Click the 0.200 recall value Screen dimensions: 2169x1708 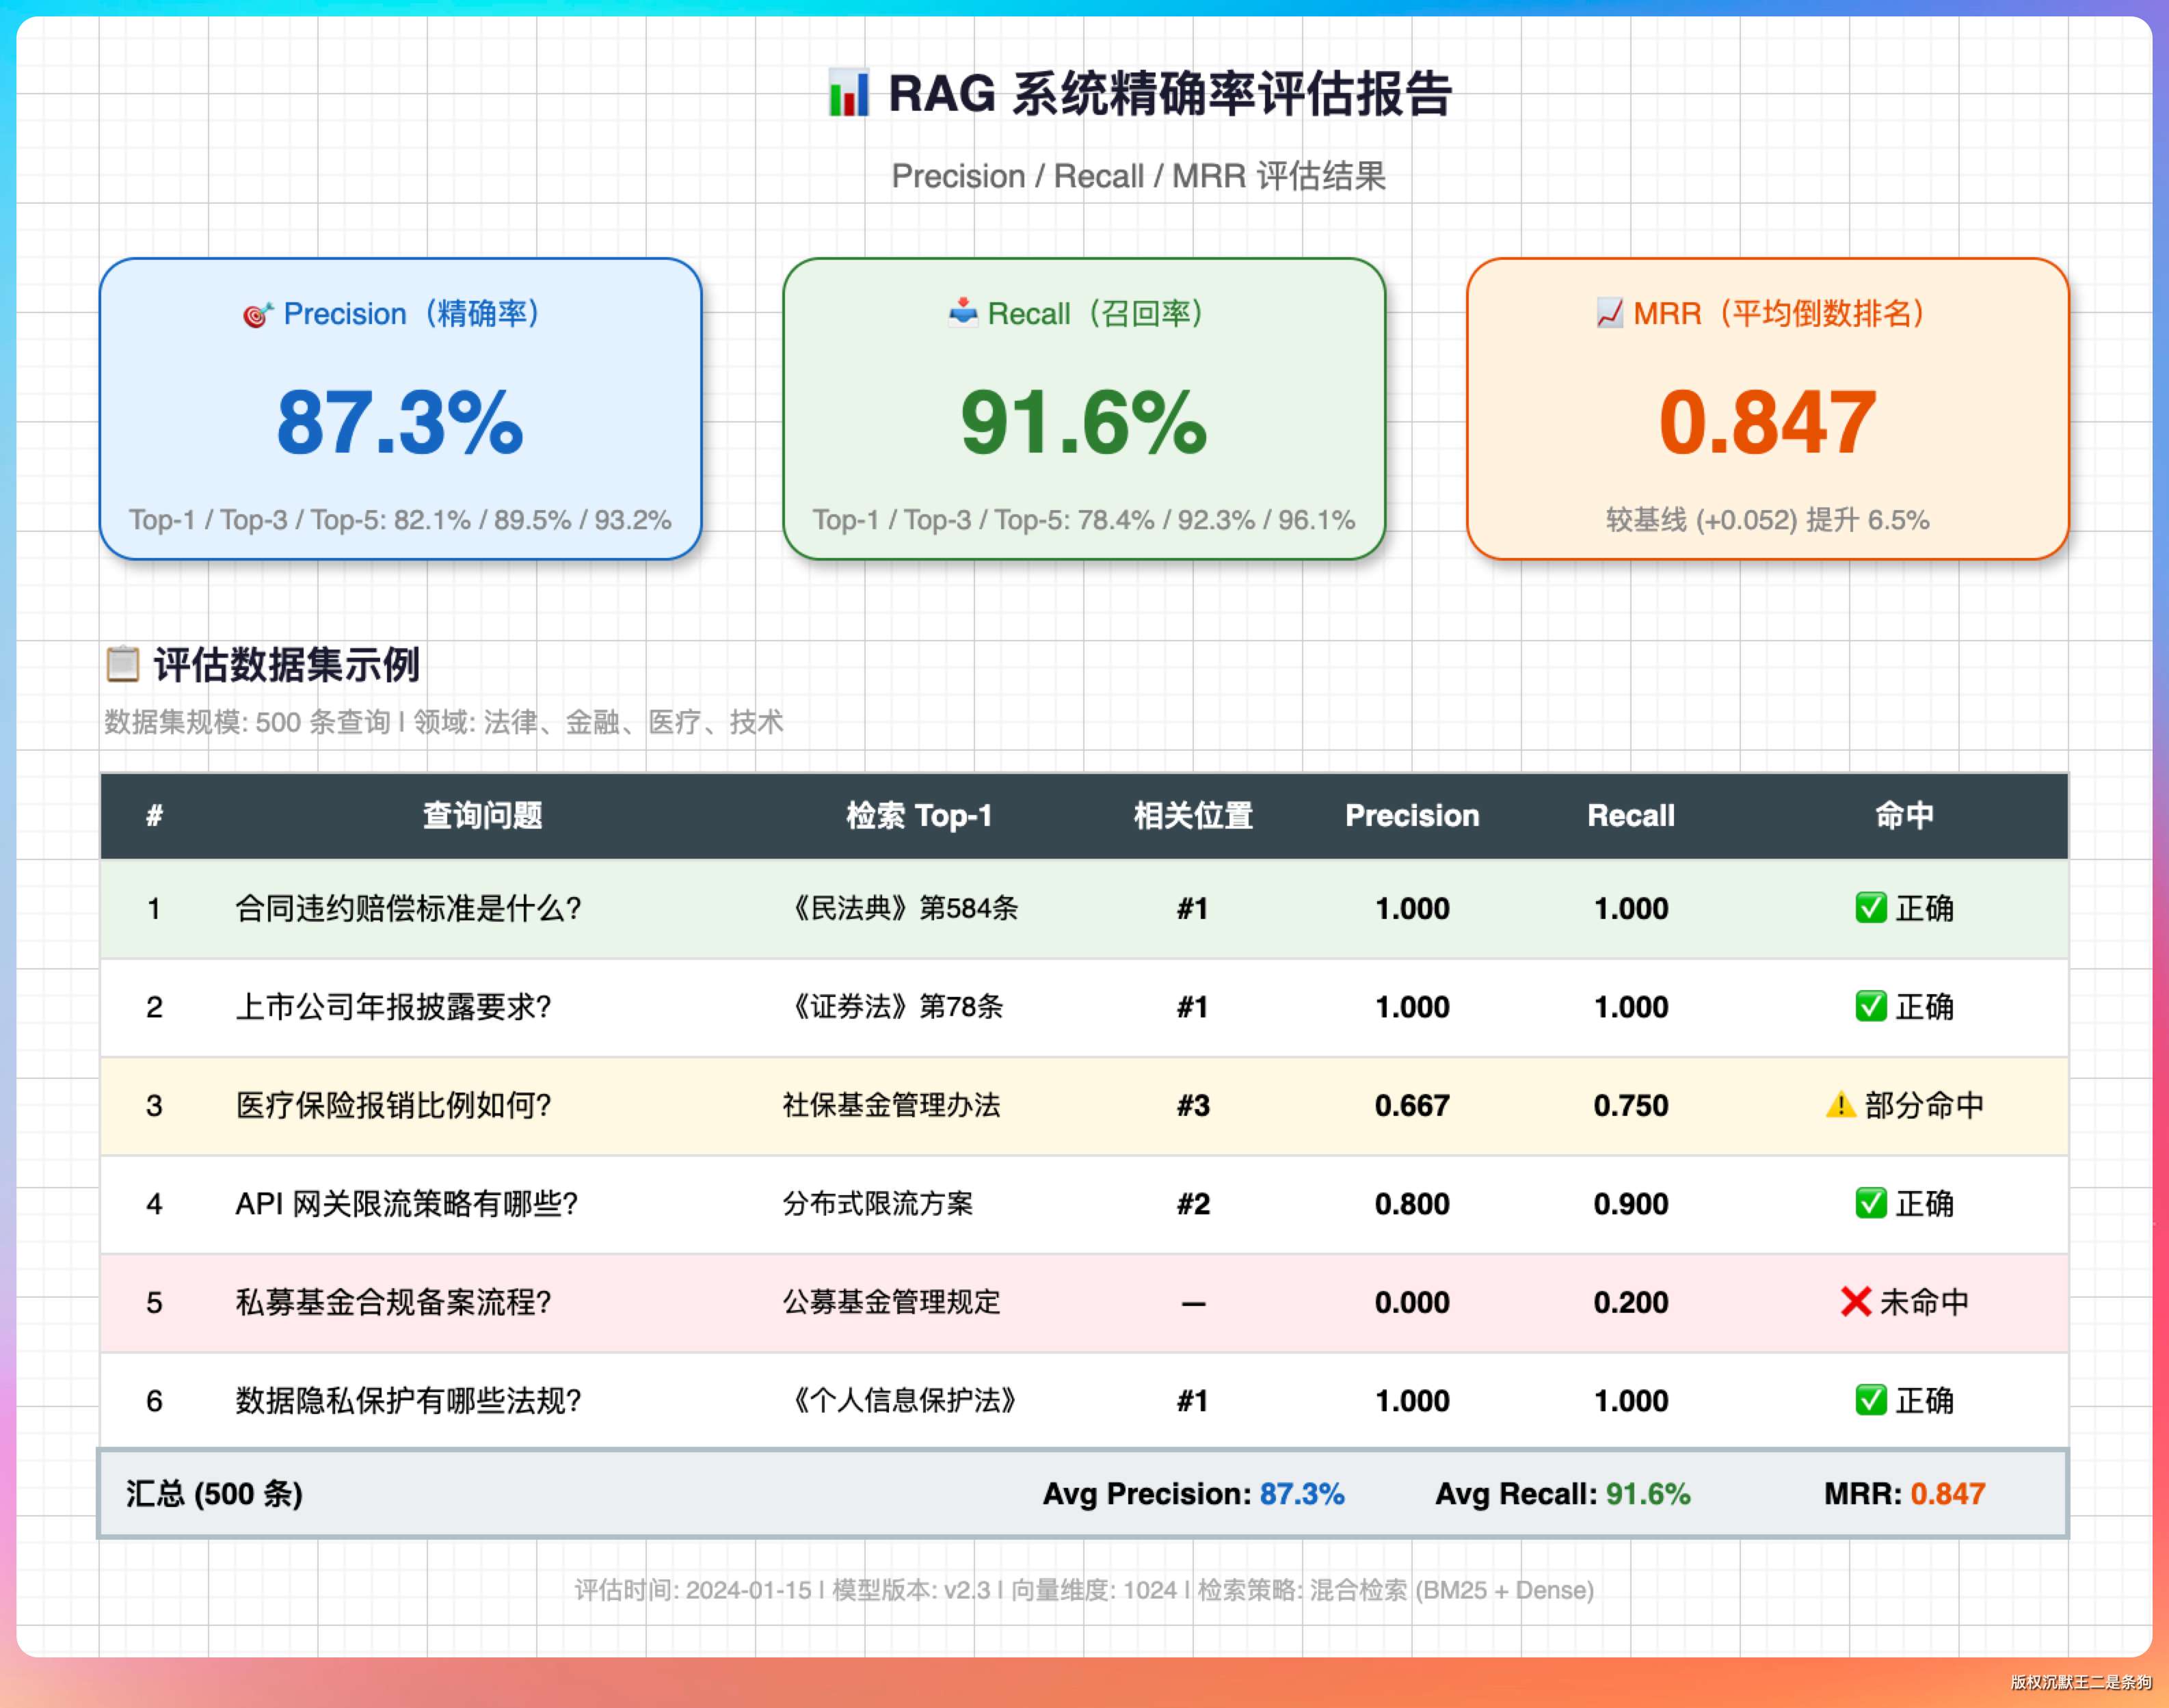coord(1631,1302)
